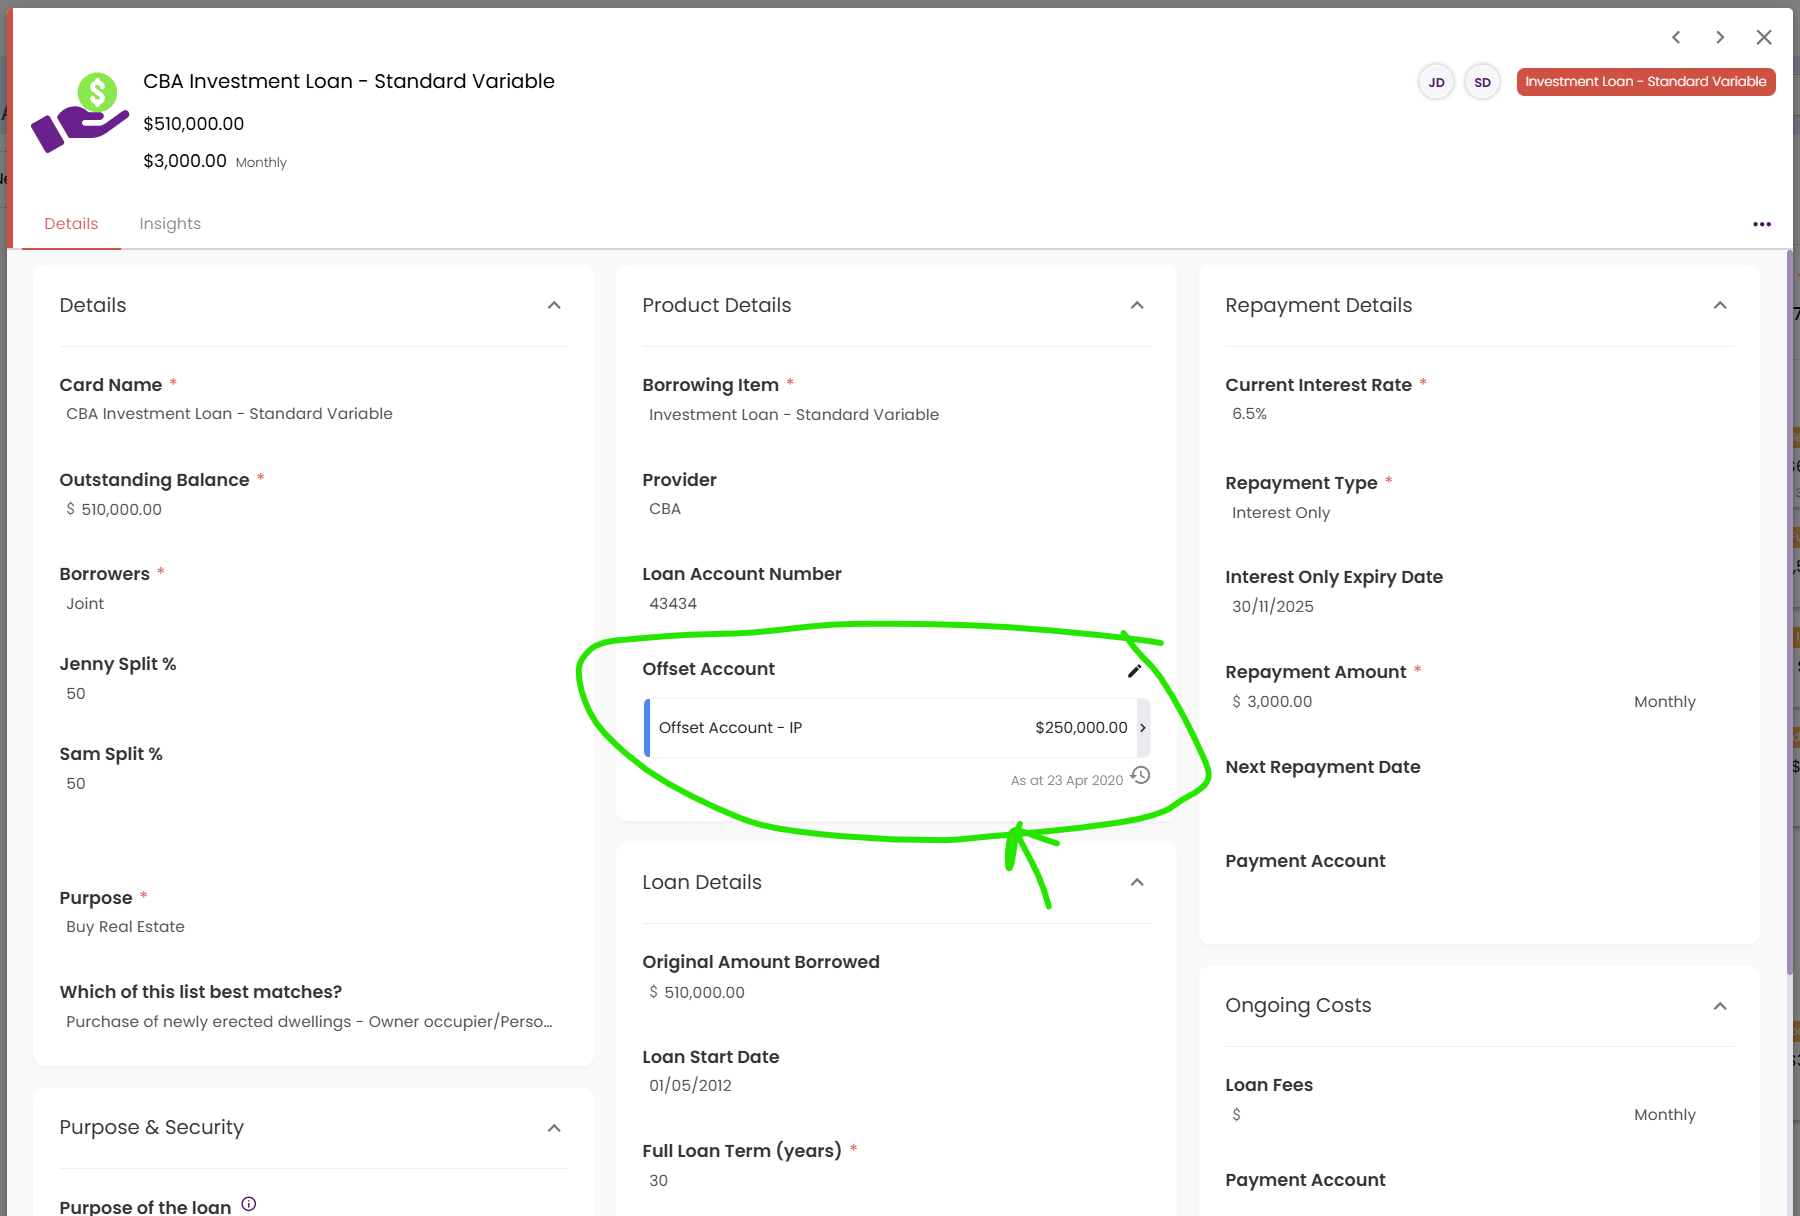1800x1216 pixels.
Task: Switch to the Insights tab
Action: 170,224
